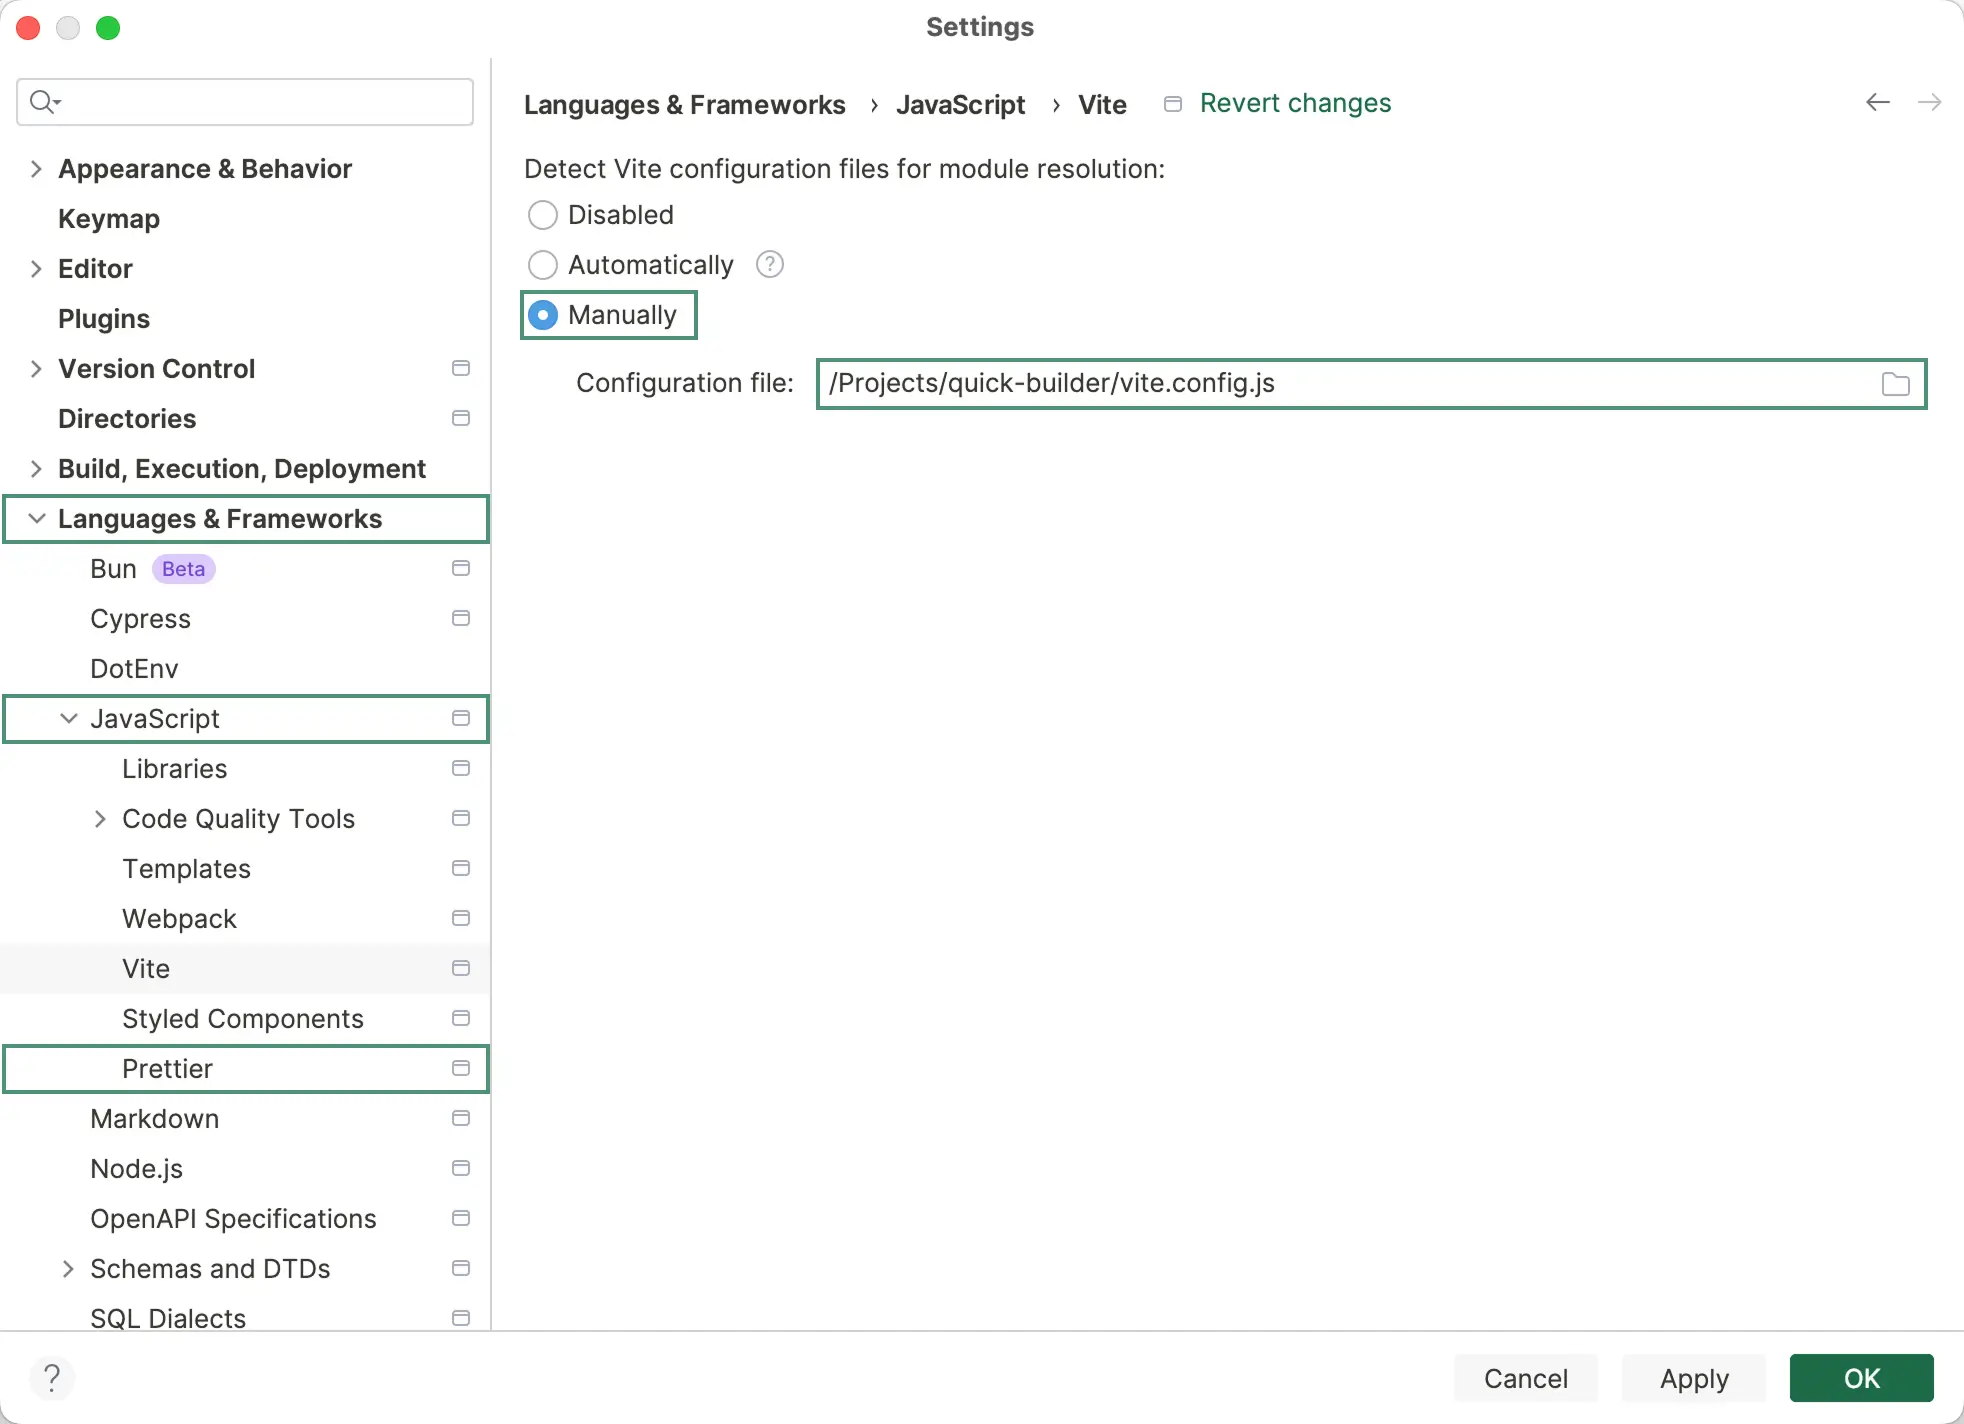Viewport: 1964px width, 1424px height.
Task: Select the Automatically radio button
Action: [542, 265]
